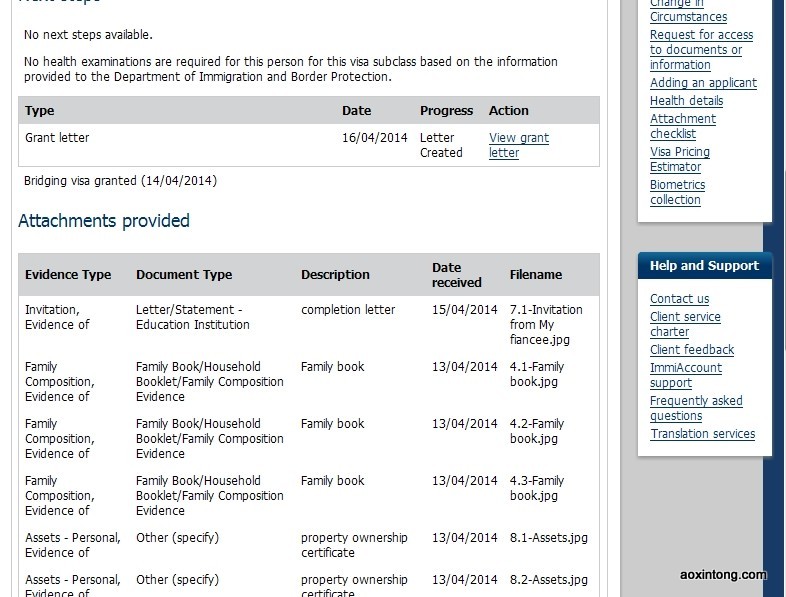Open Translation services link
The height and width of the screenshot is (597, 786).
[702, 434]
